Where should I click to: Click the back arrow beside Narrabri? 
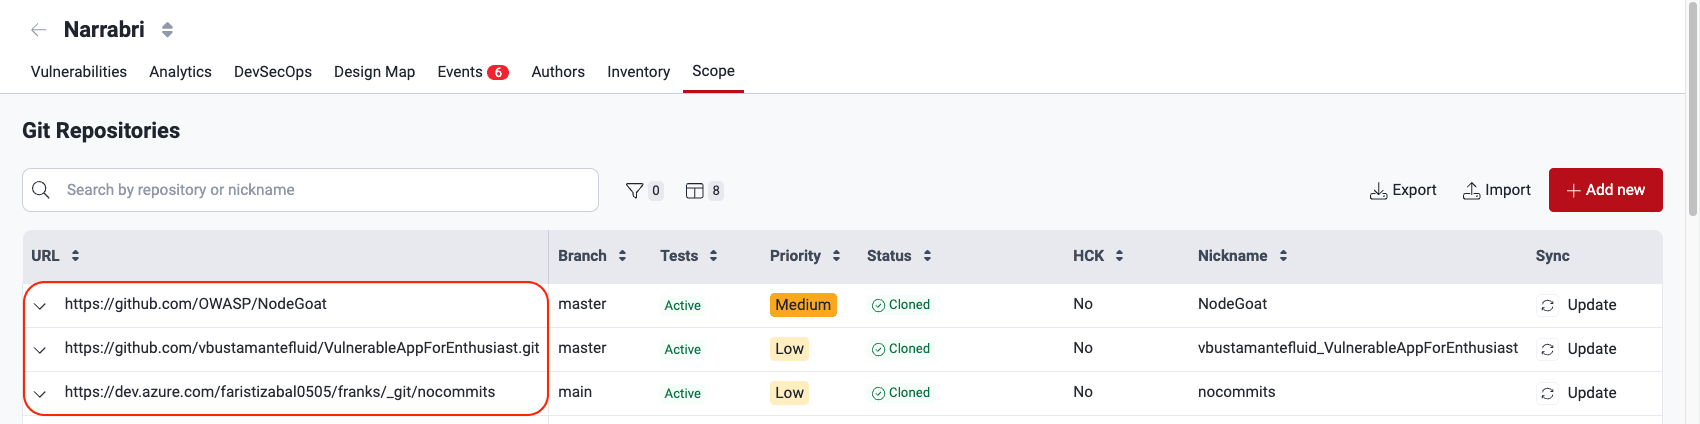pyautogui.click(x=38, y=30)
